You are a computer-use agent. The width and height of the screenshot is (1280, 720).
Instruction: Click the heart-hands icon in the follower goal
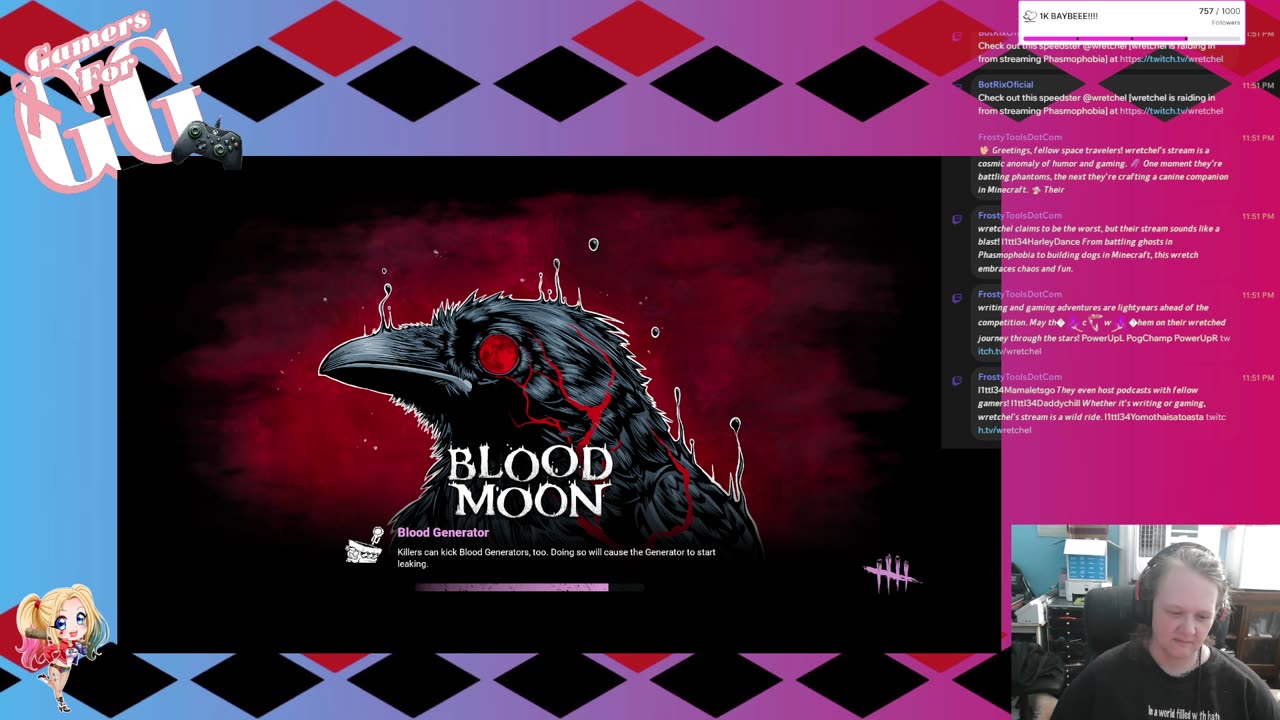pos(1030,16)
